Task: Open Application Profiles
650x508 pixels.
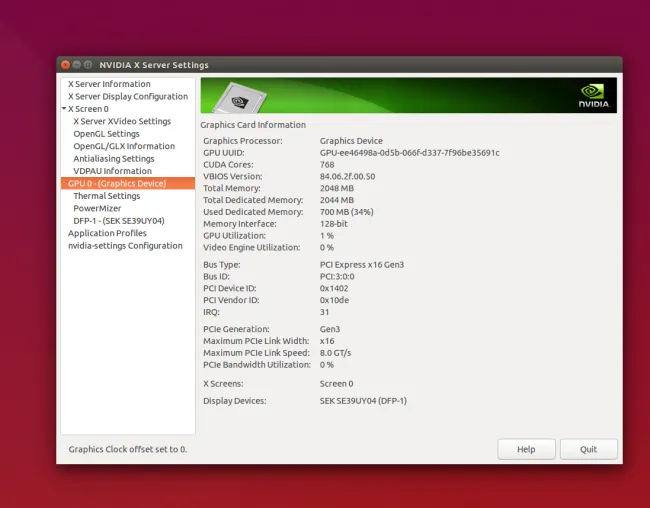Action: (107, 233)
